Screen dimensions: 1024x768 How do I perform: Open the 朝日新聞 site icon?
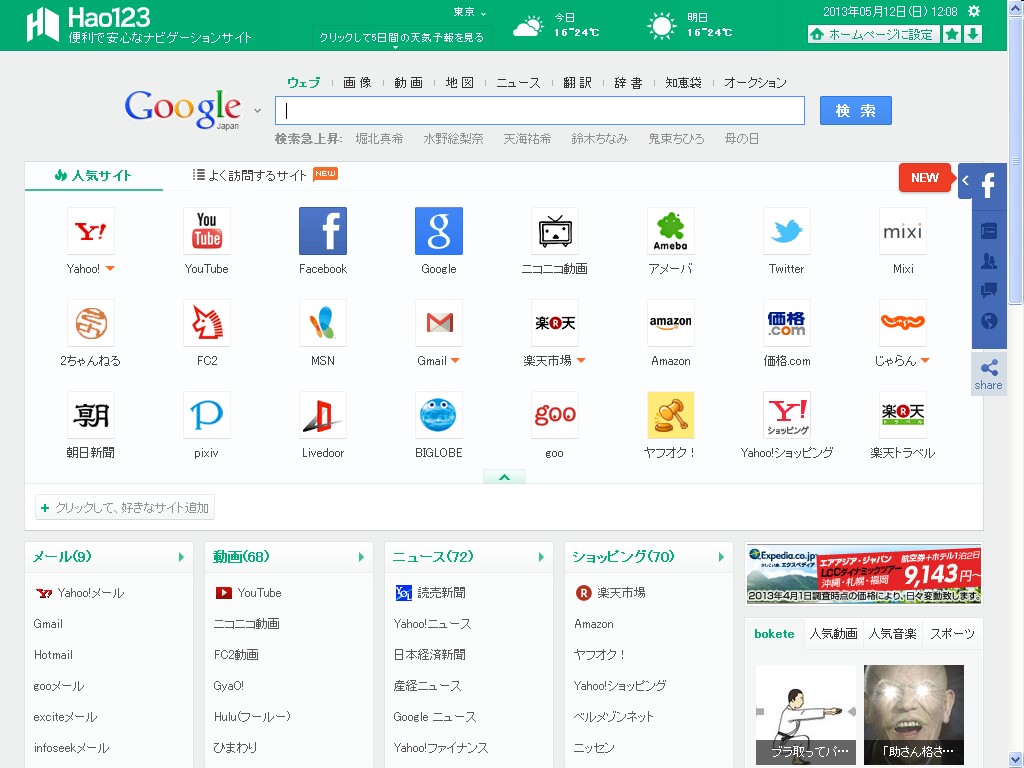click(91, 415)
